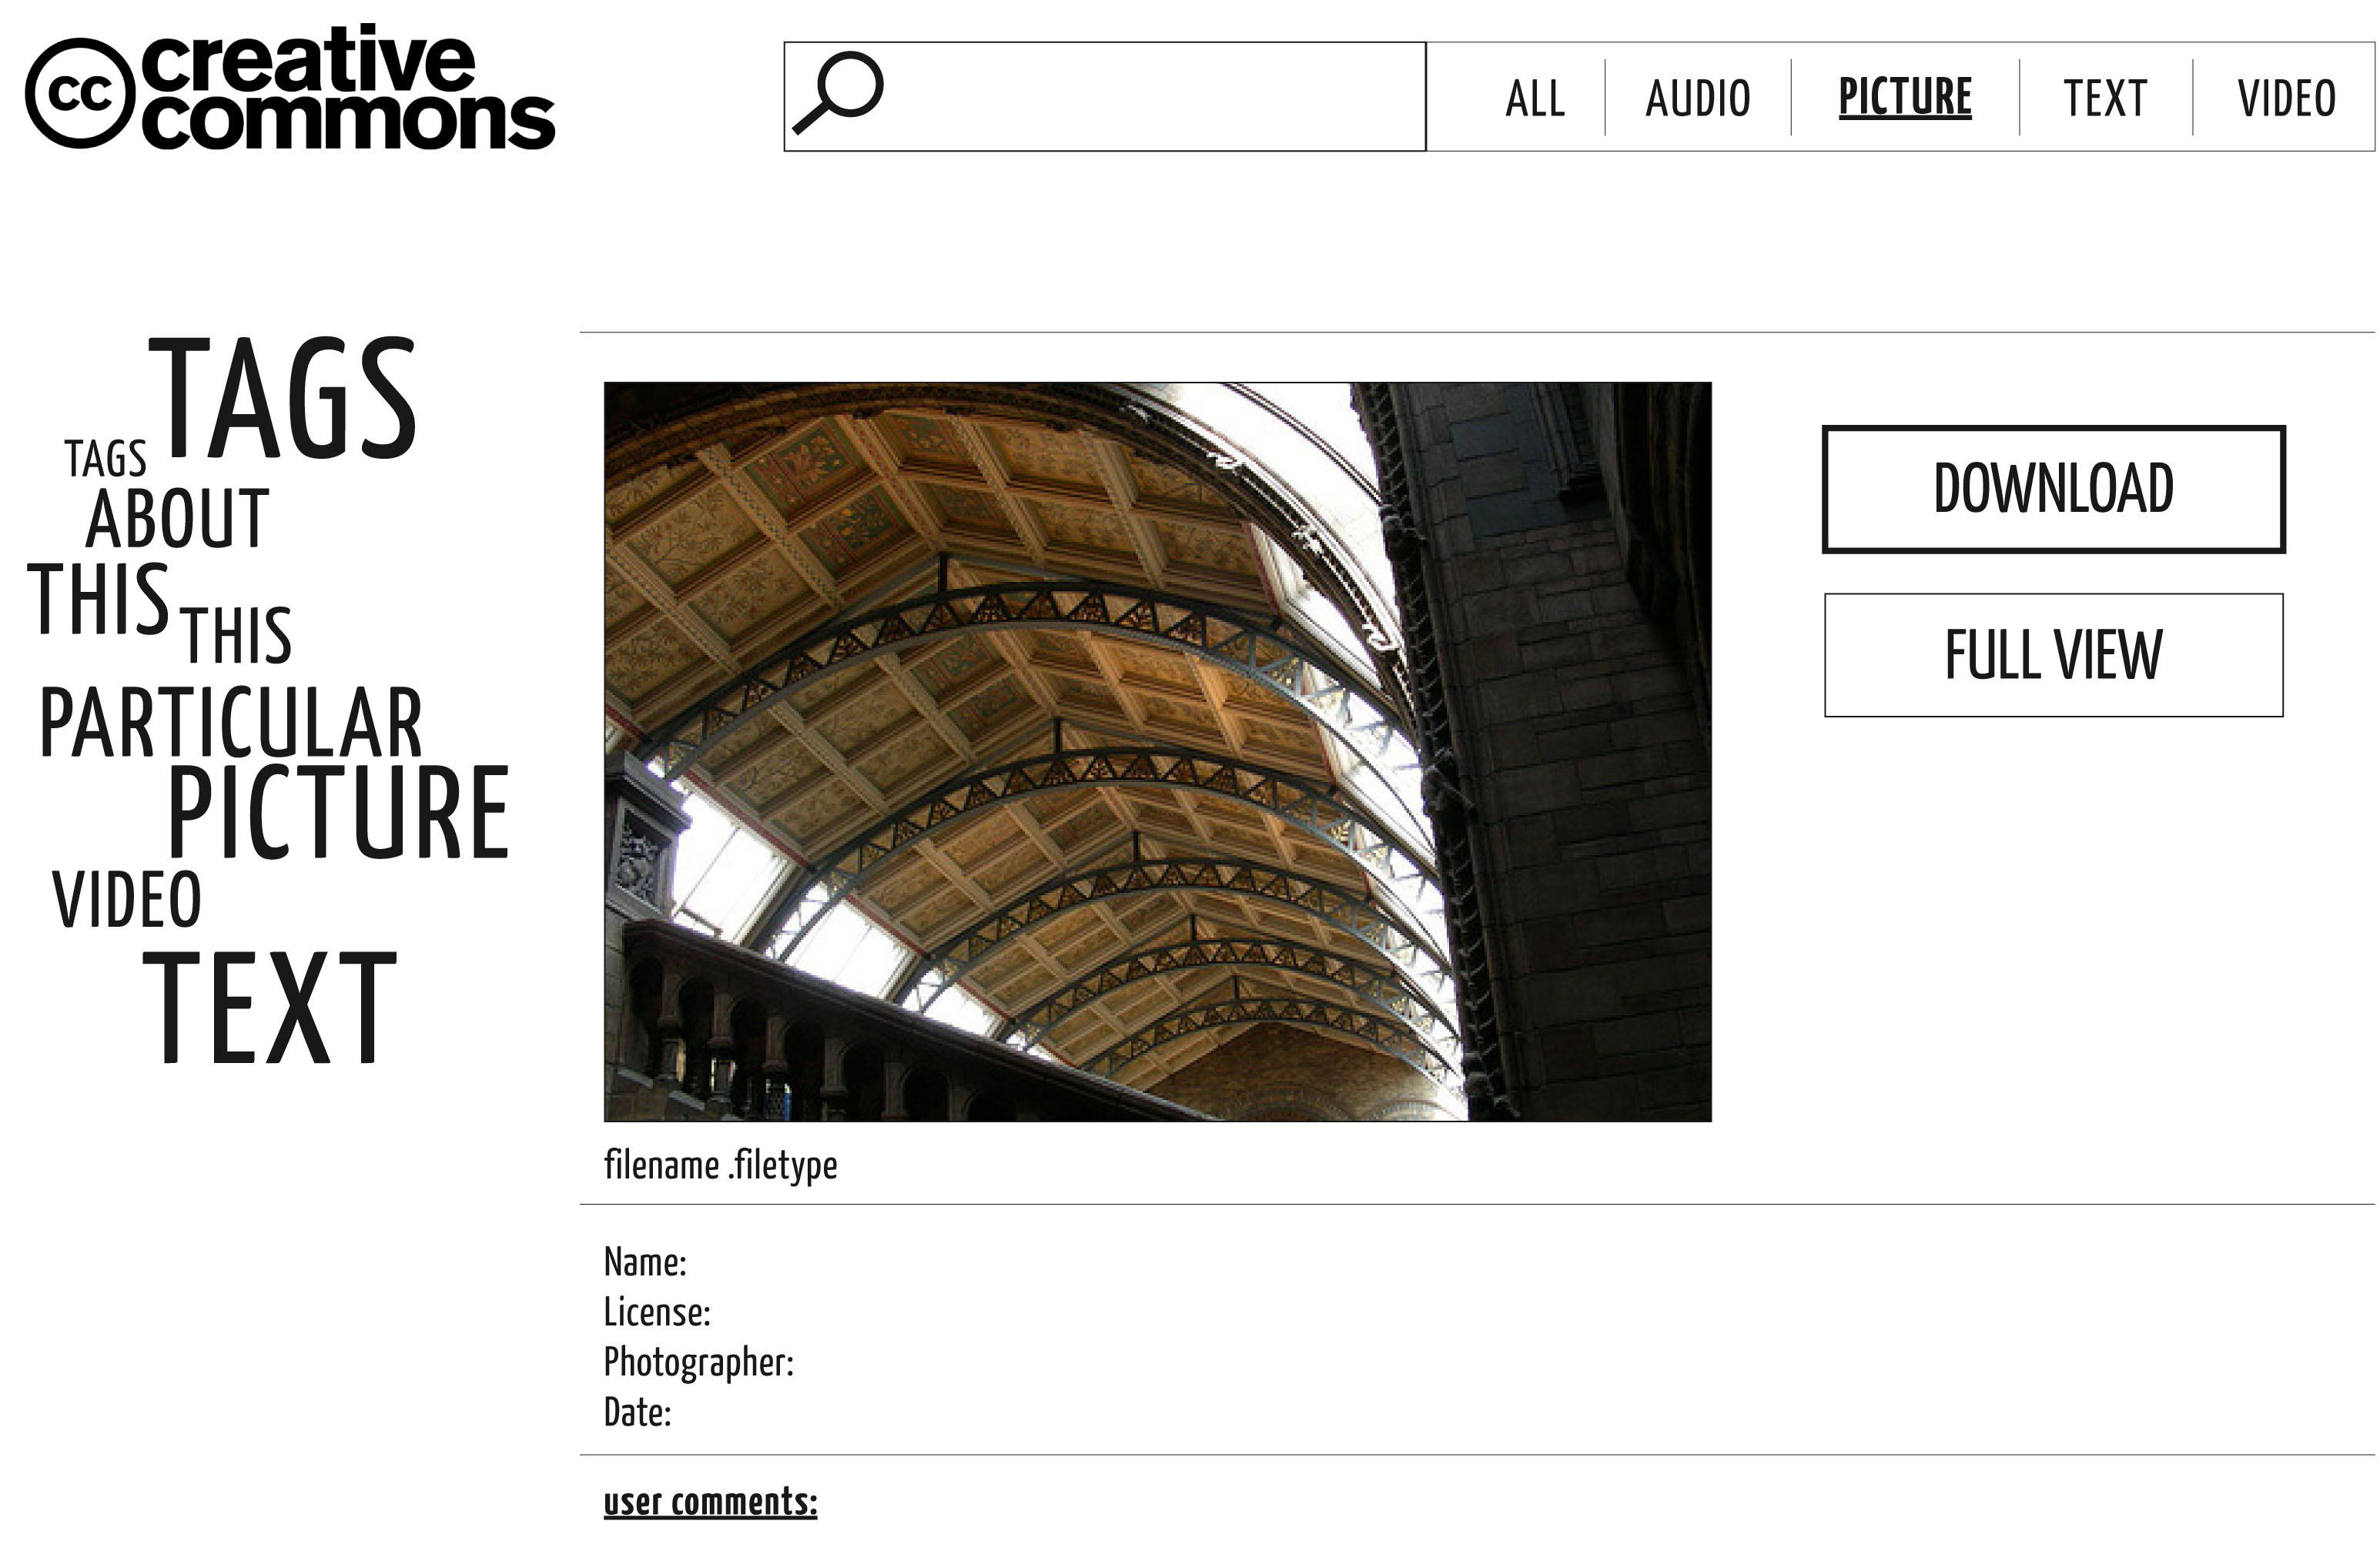Screen dimensions: 2380x1541
Task: Select the VIDEO tag in cloud
Action: pyautogui.click(x=127, y=899)
